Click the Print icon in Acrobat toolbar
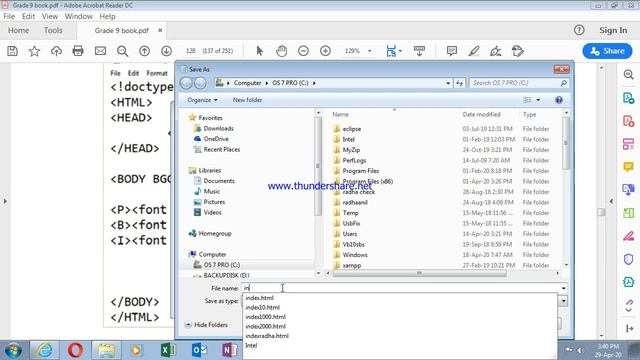Image resolution: width=640 pixels, height=360 pixels. [78, 51]
